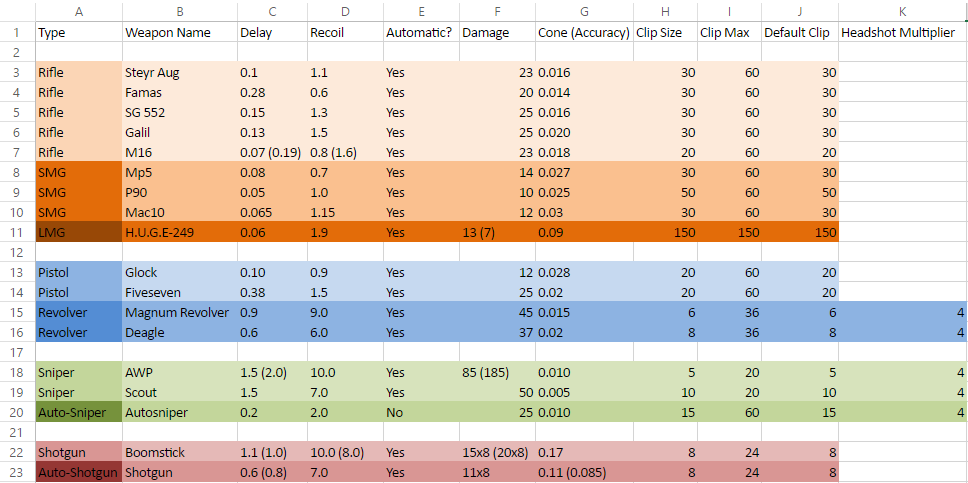Click the '0.07 (0.19)' delay cell

click(x=272, y=153)
